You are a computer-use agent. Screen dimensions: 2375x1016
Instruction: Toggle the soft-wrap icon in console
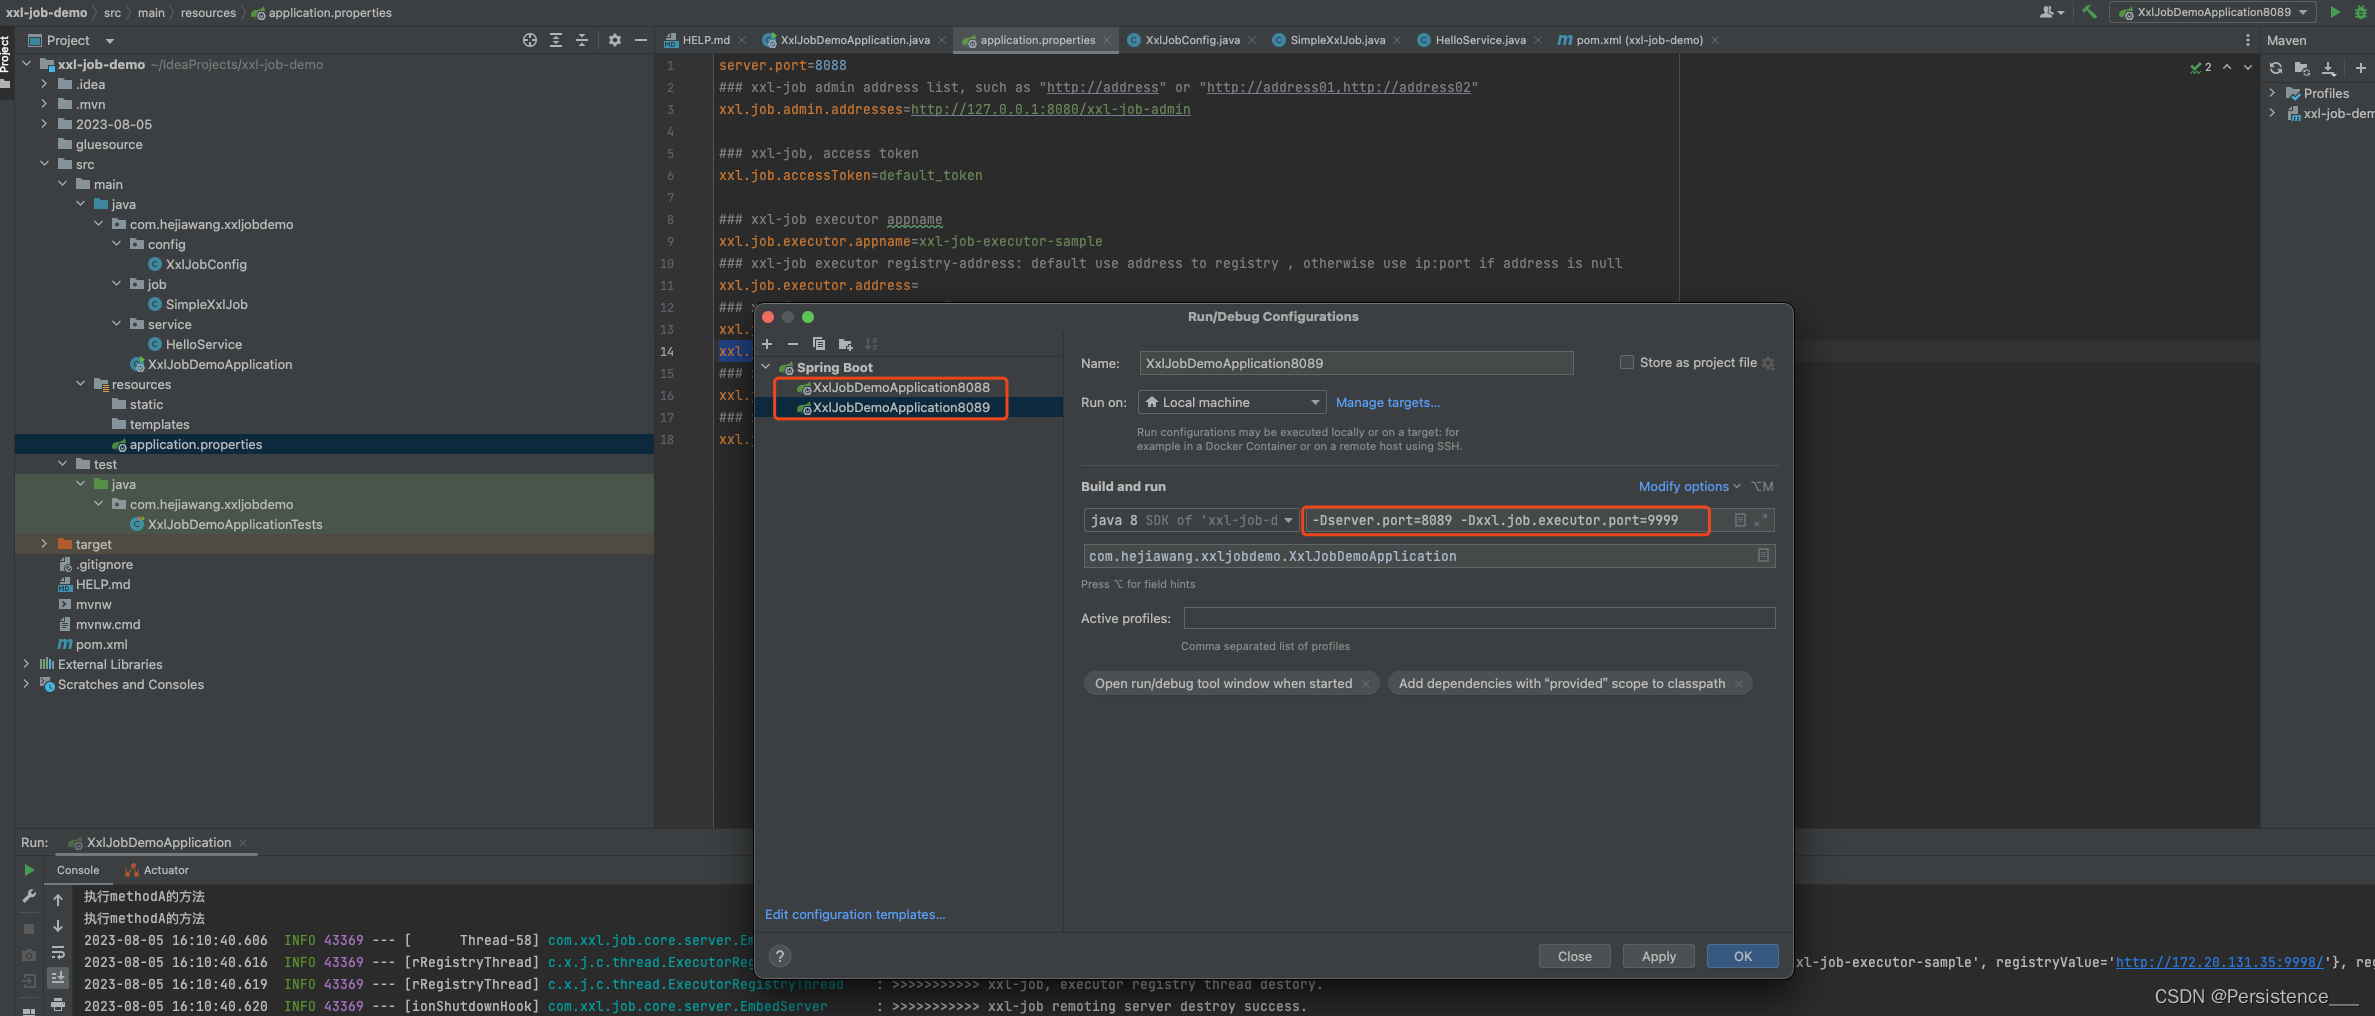point(58,952)
